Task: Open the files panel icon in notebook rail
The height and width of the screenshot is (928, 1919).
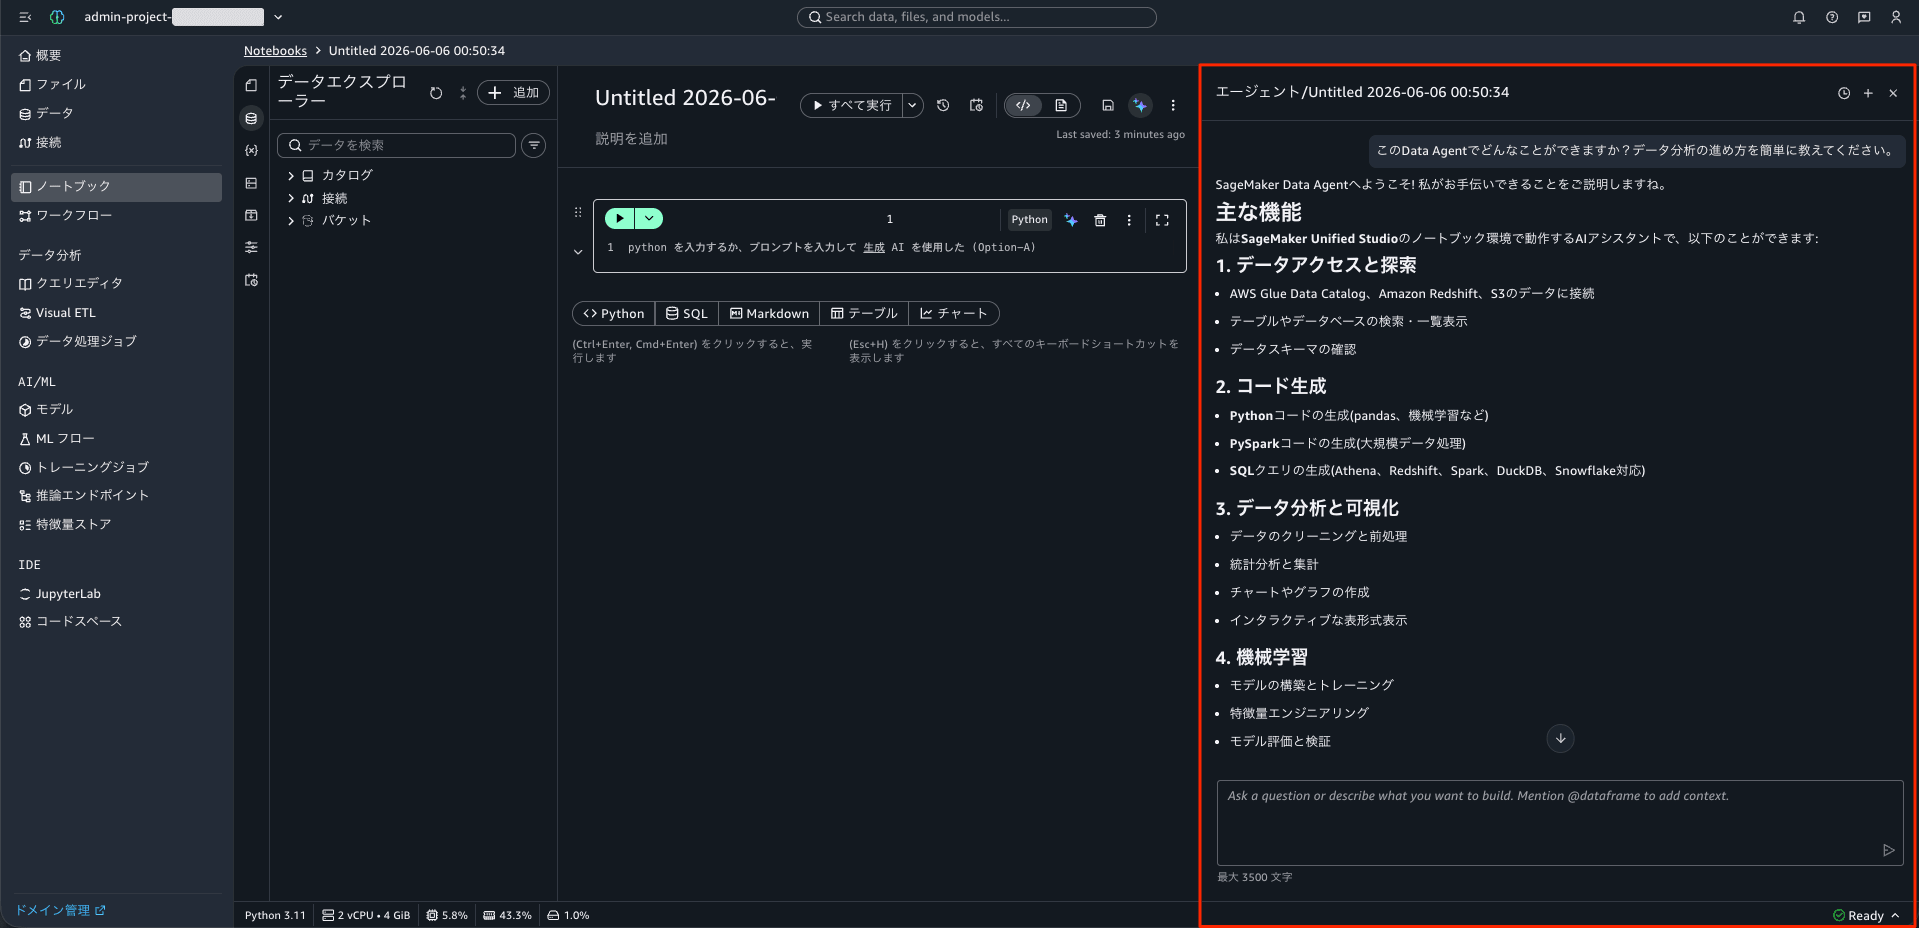Action: (x=251, y=86)
